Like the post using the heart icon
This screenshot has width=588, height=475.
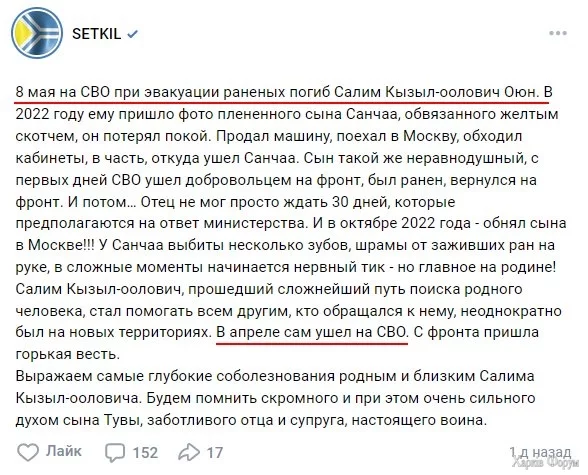[x=28, y=452]
